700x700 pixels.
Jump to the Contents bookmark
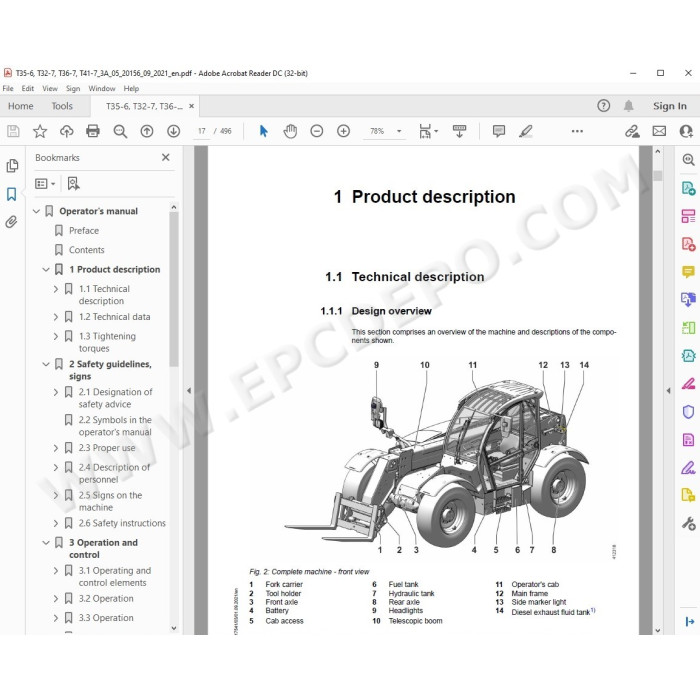87,250
